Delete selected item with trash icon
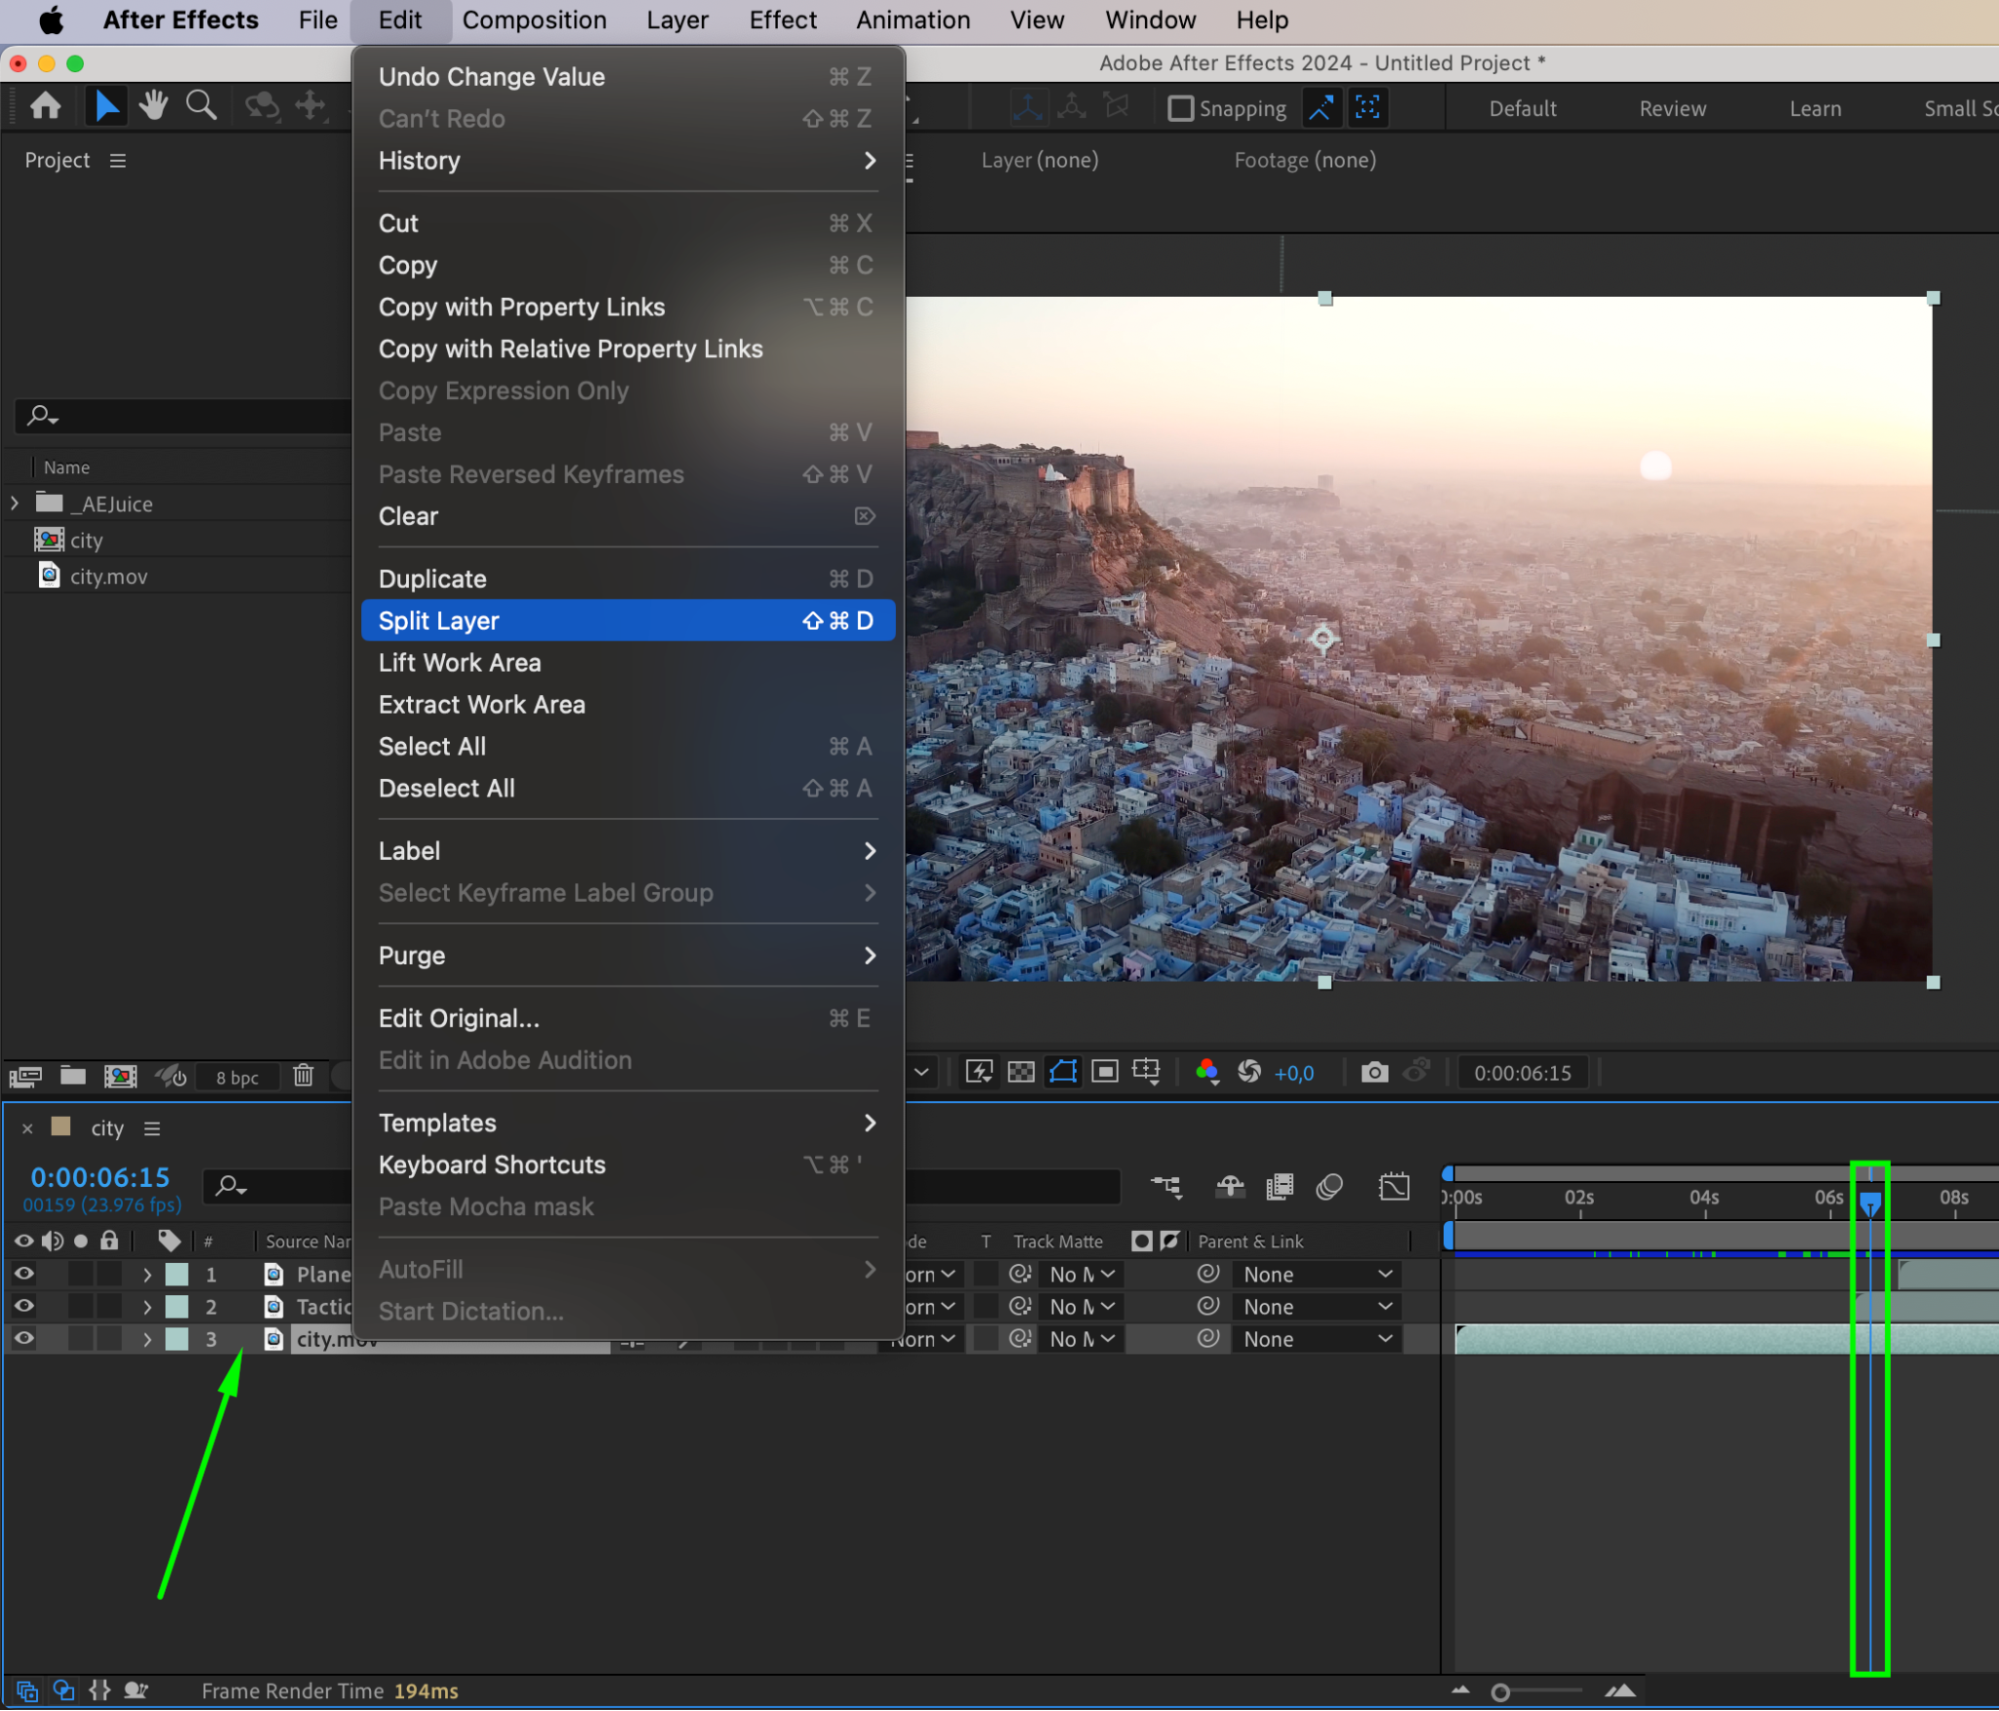The width and height of the screenshot is (1999, 1711). (303, 1076)
